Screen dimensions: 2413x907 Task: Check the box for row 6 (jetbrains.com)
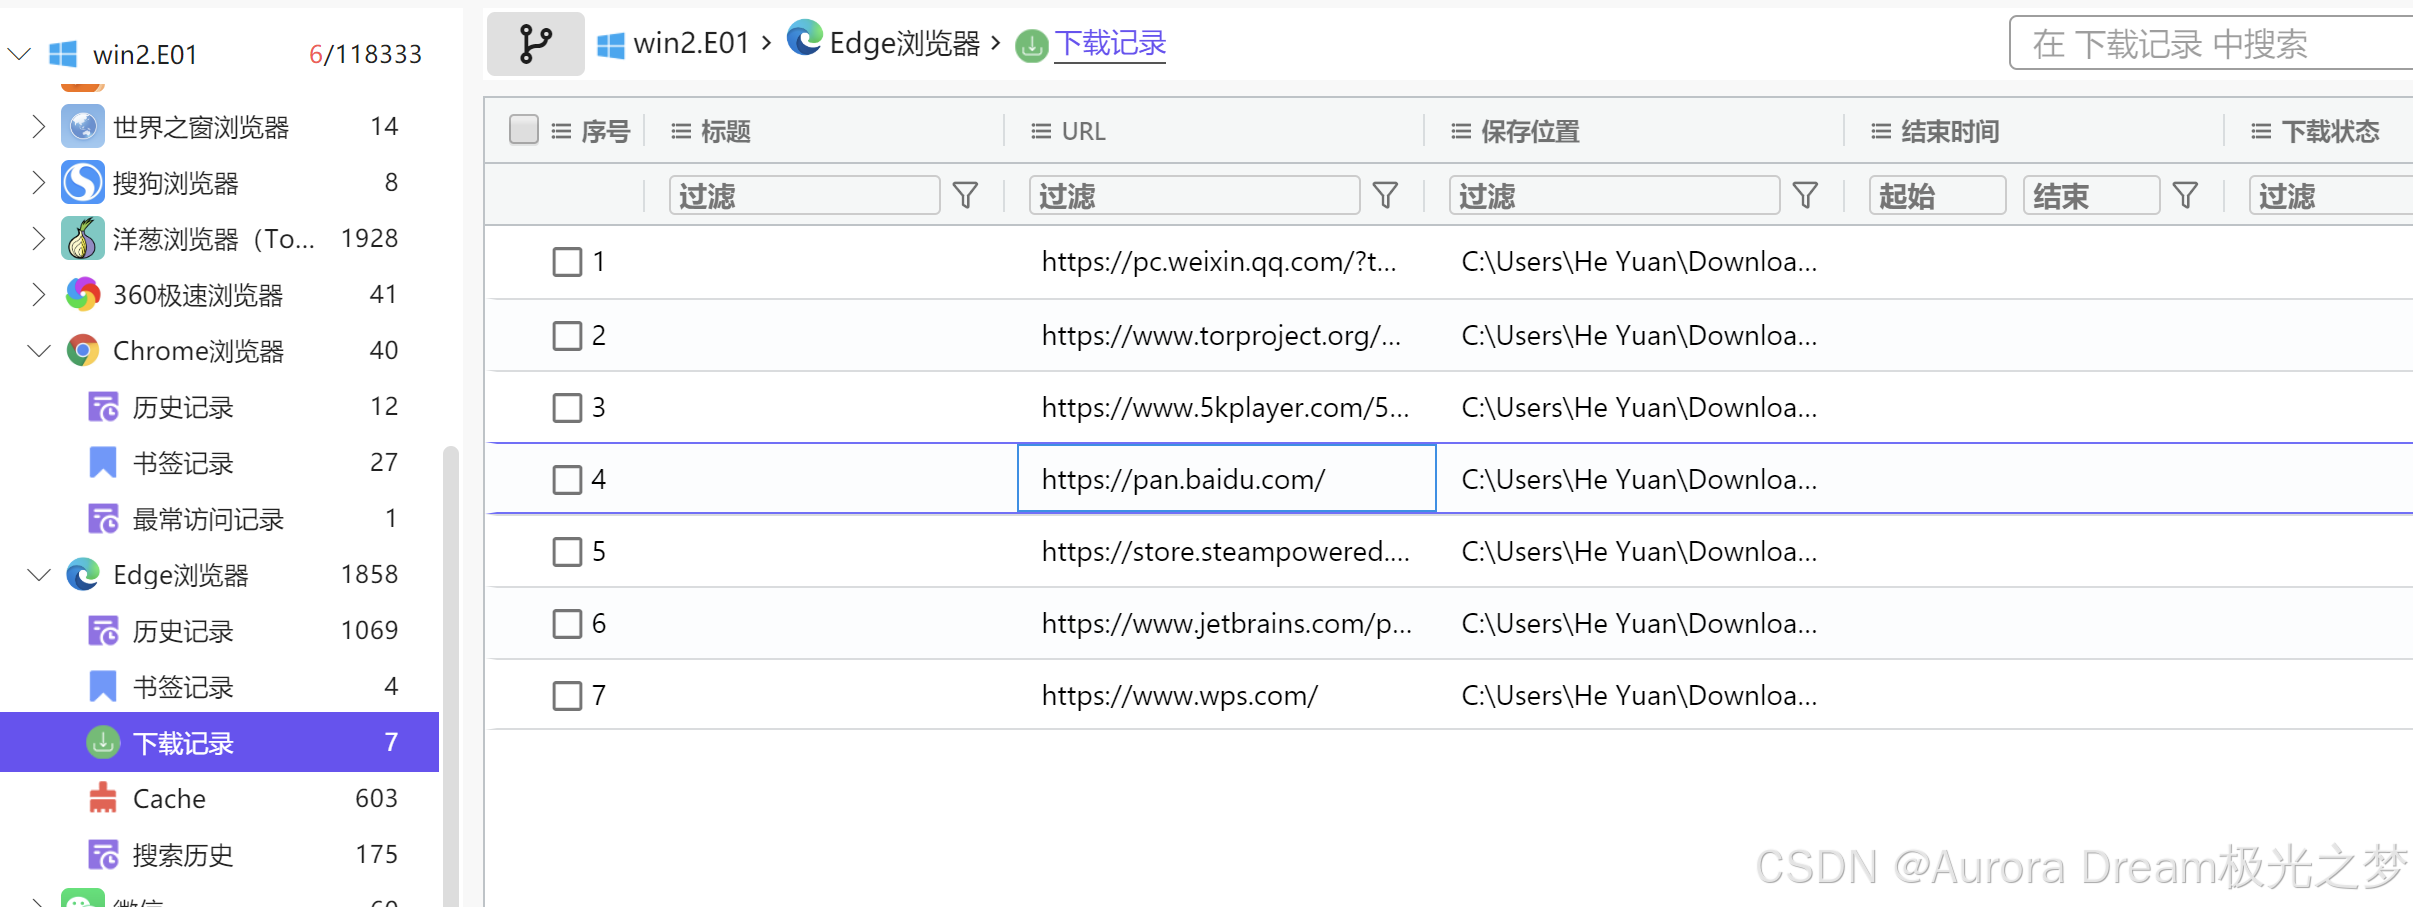click(x=567, y=623)
